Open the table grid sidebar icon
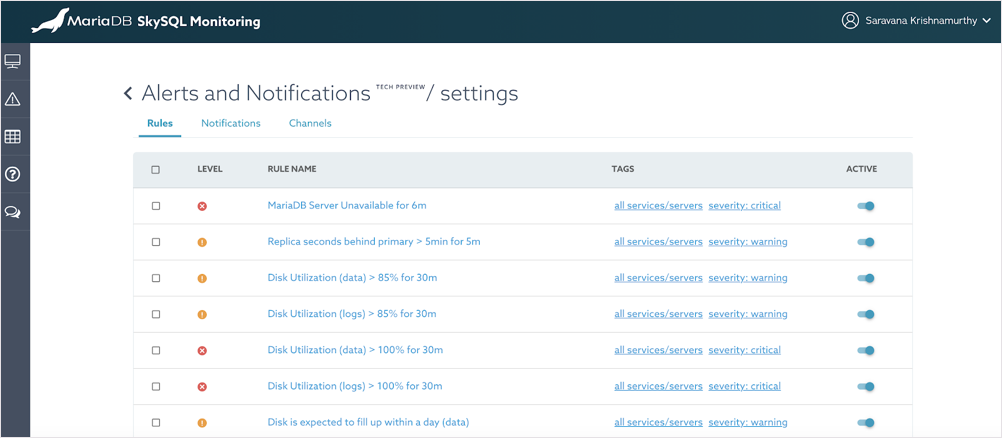Screen dimensions: 1002x438 click(x=13, y=137)
